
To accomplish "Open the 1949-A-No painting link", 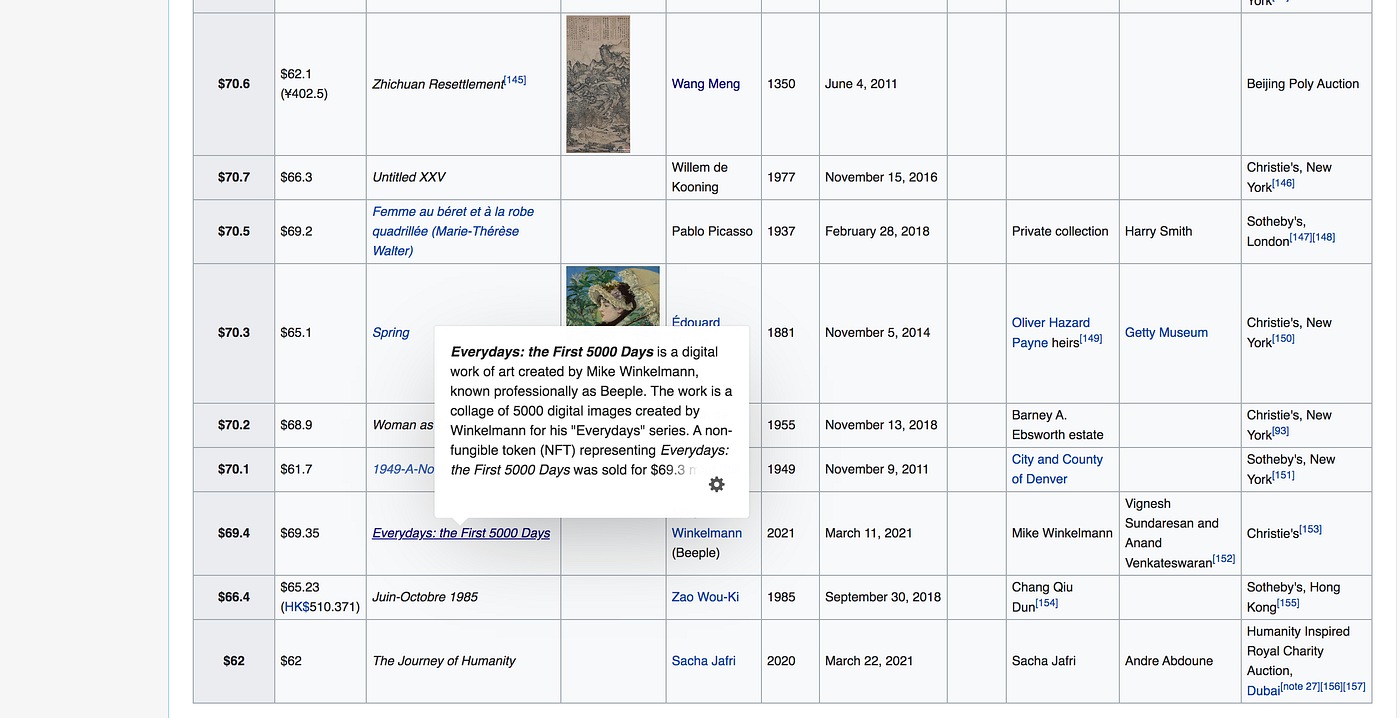I will [x=403, y=469].
